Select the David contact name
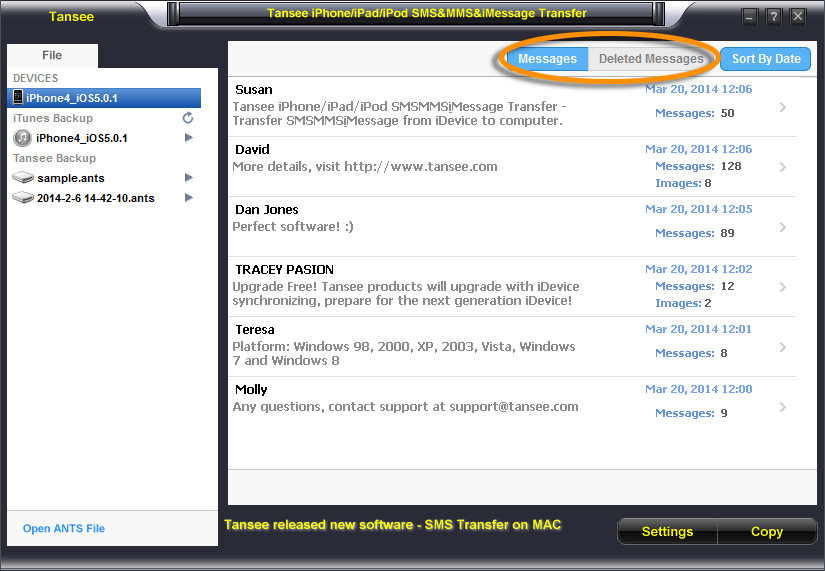Screen dimensions: 825x571 (x=252, y=149)
